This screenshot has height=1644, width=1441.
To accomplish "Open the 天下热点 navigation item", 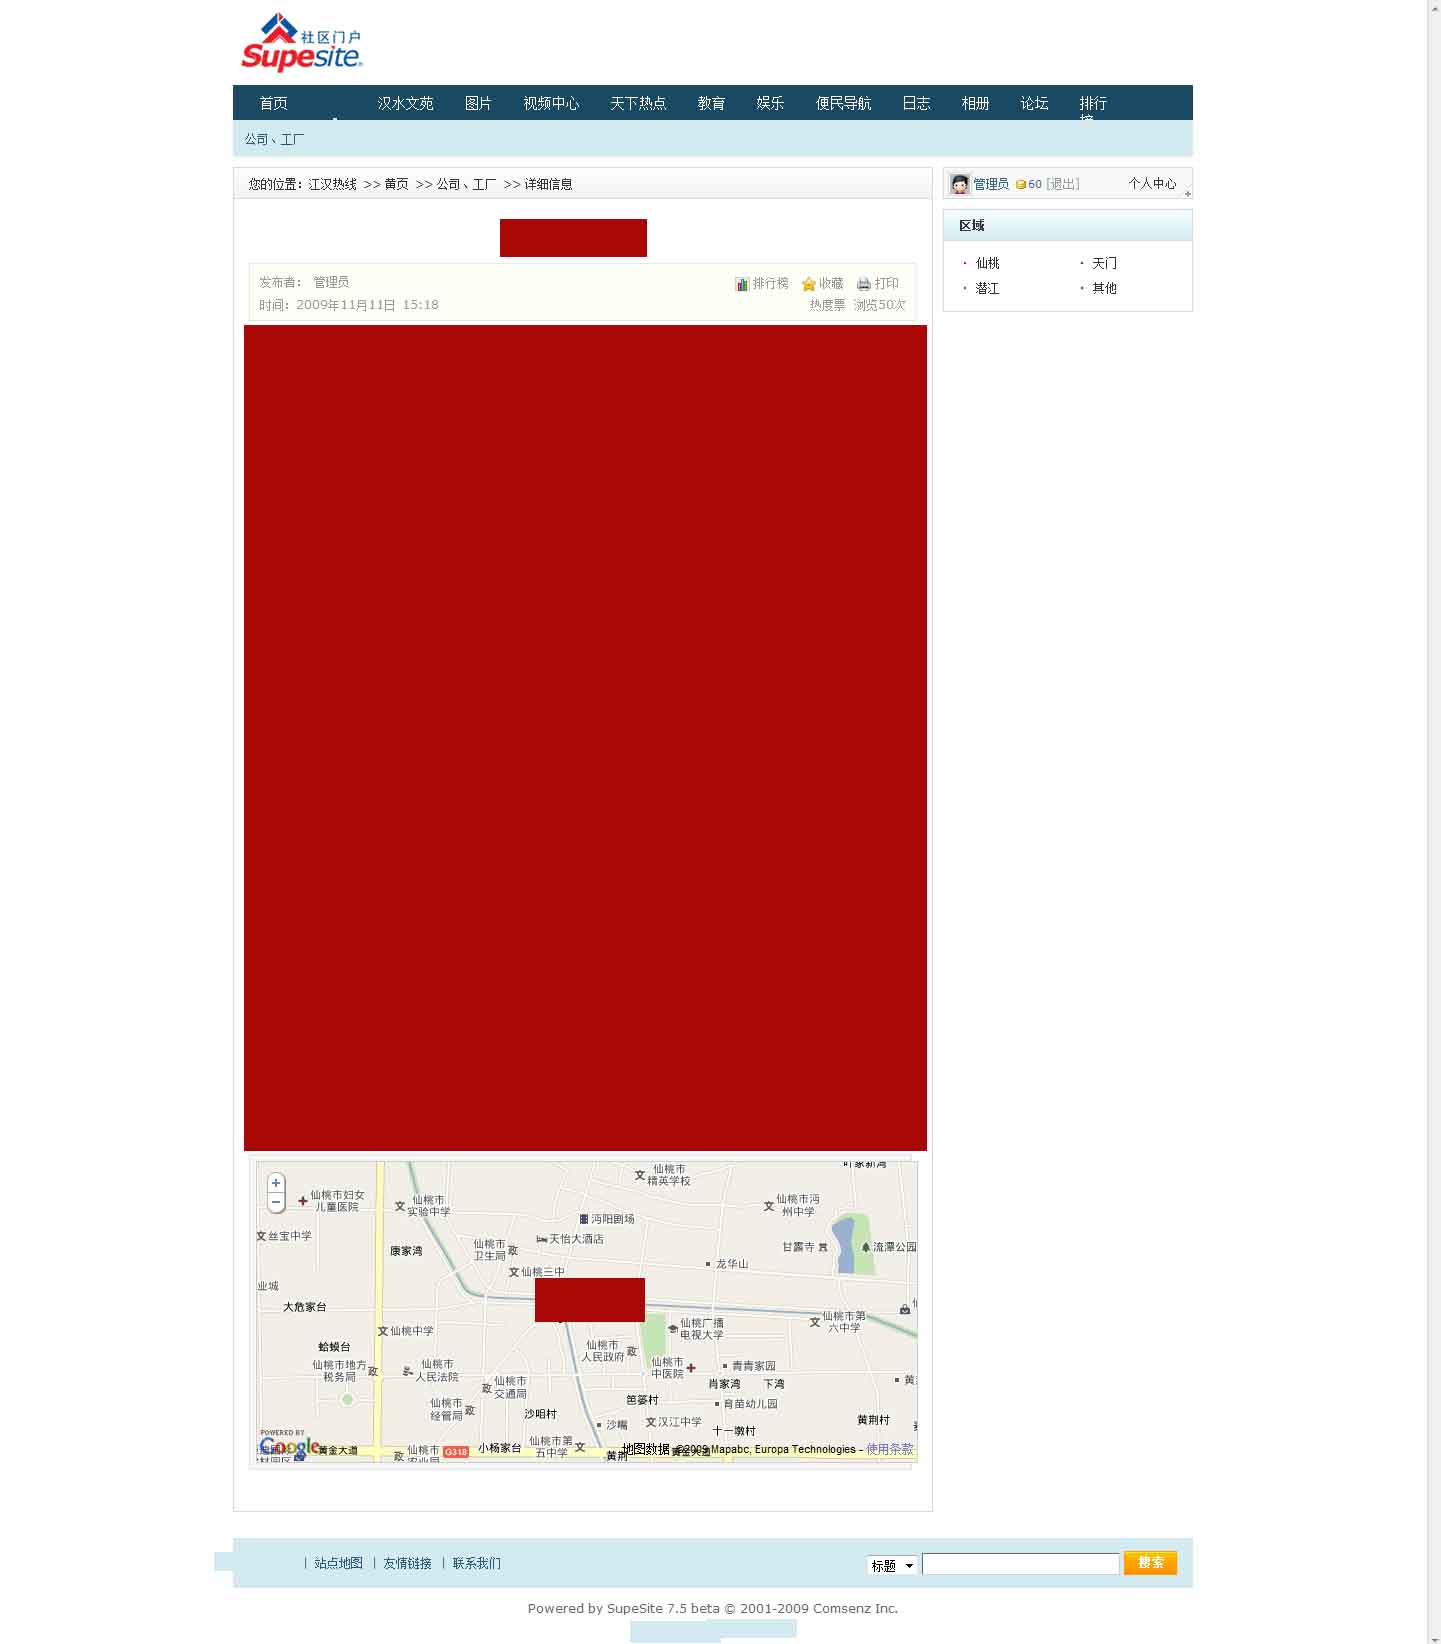I will (638, 103).
